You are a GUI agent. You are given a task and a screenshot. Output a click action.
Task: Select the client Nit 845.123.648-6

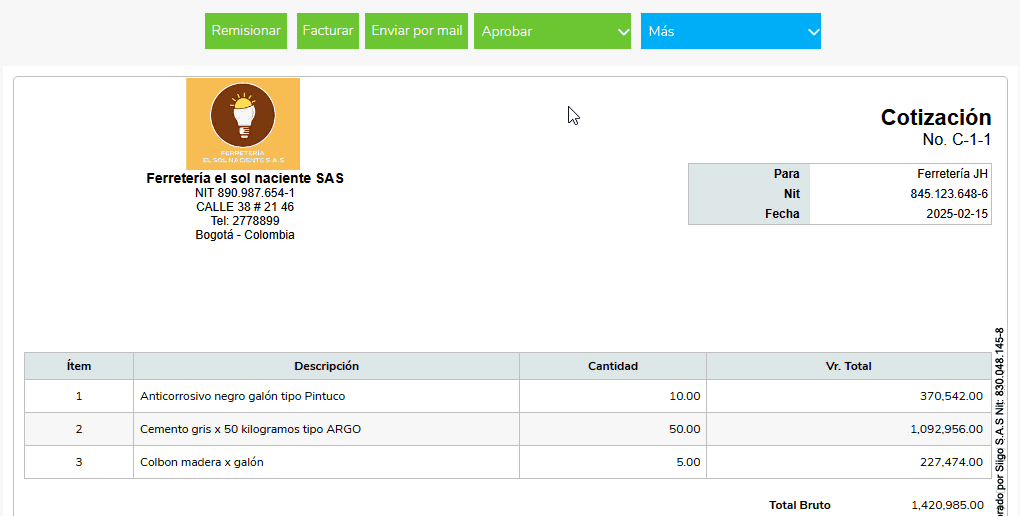tap(949, 194)
